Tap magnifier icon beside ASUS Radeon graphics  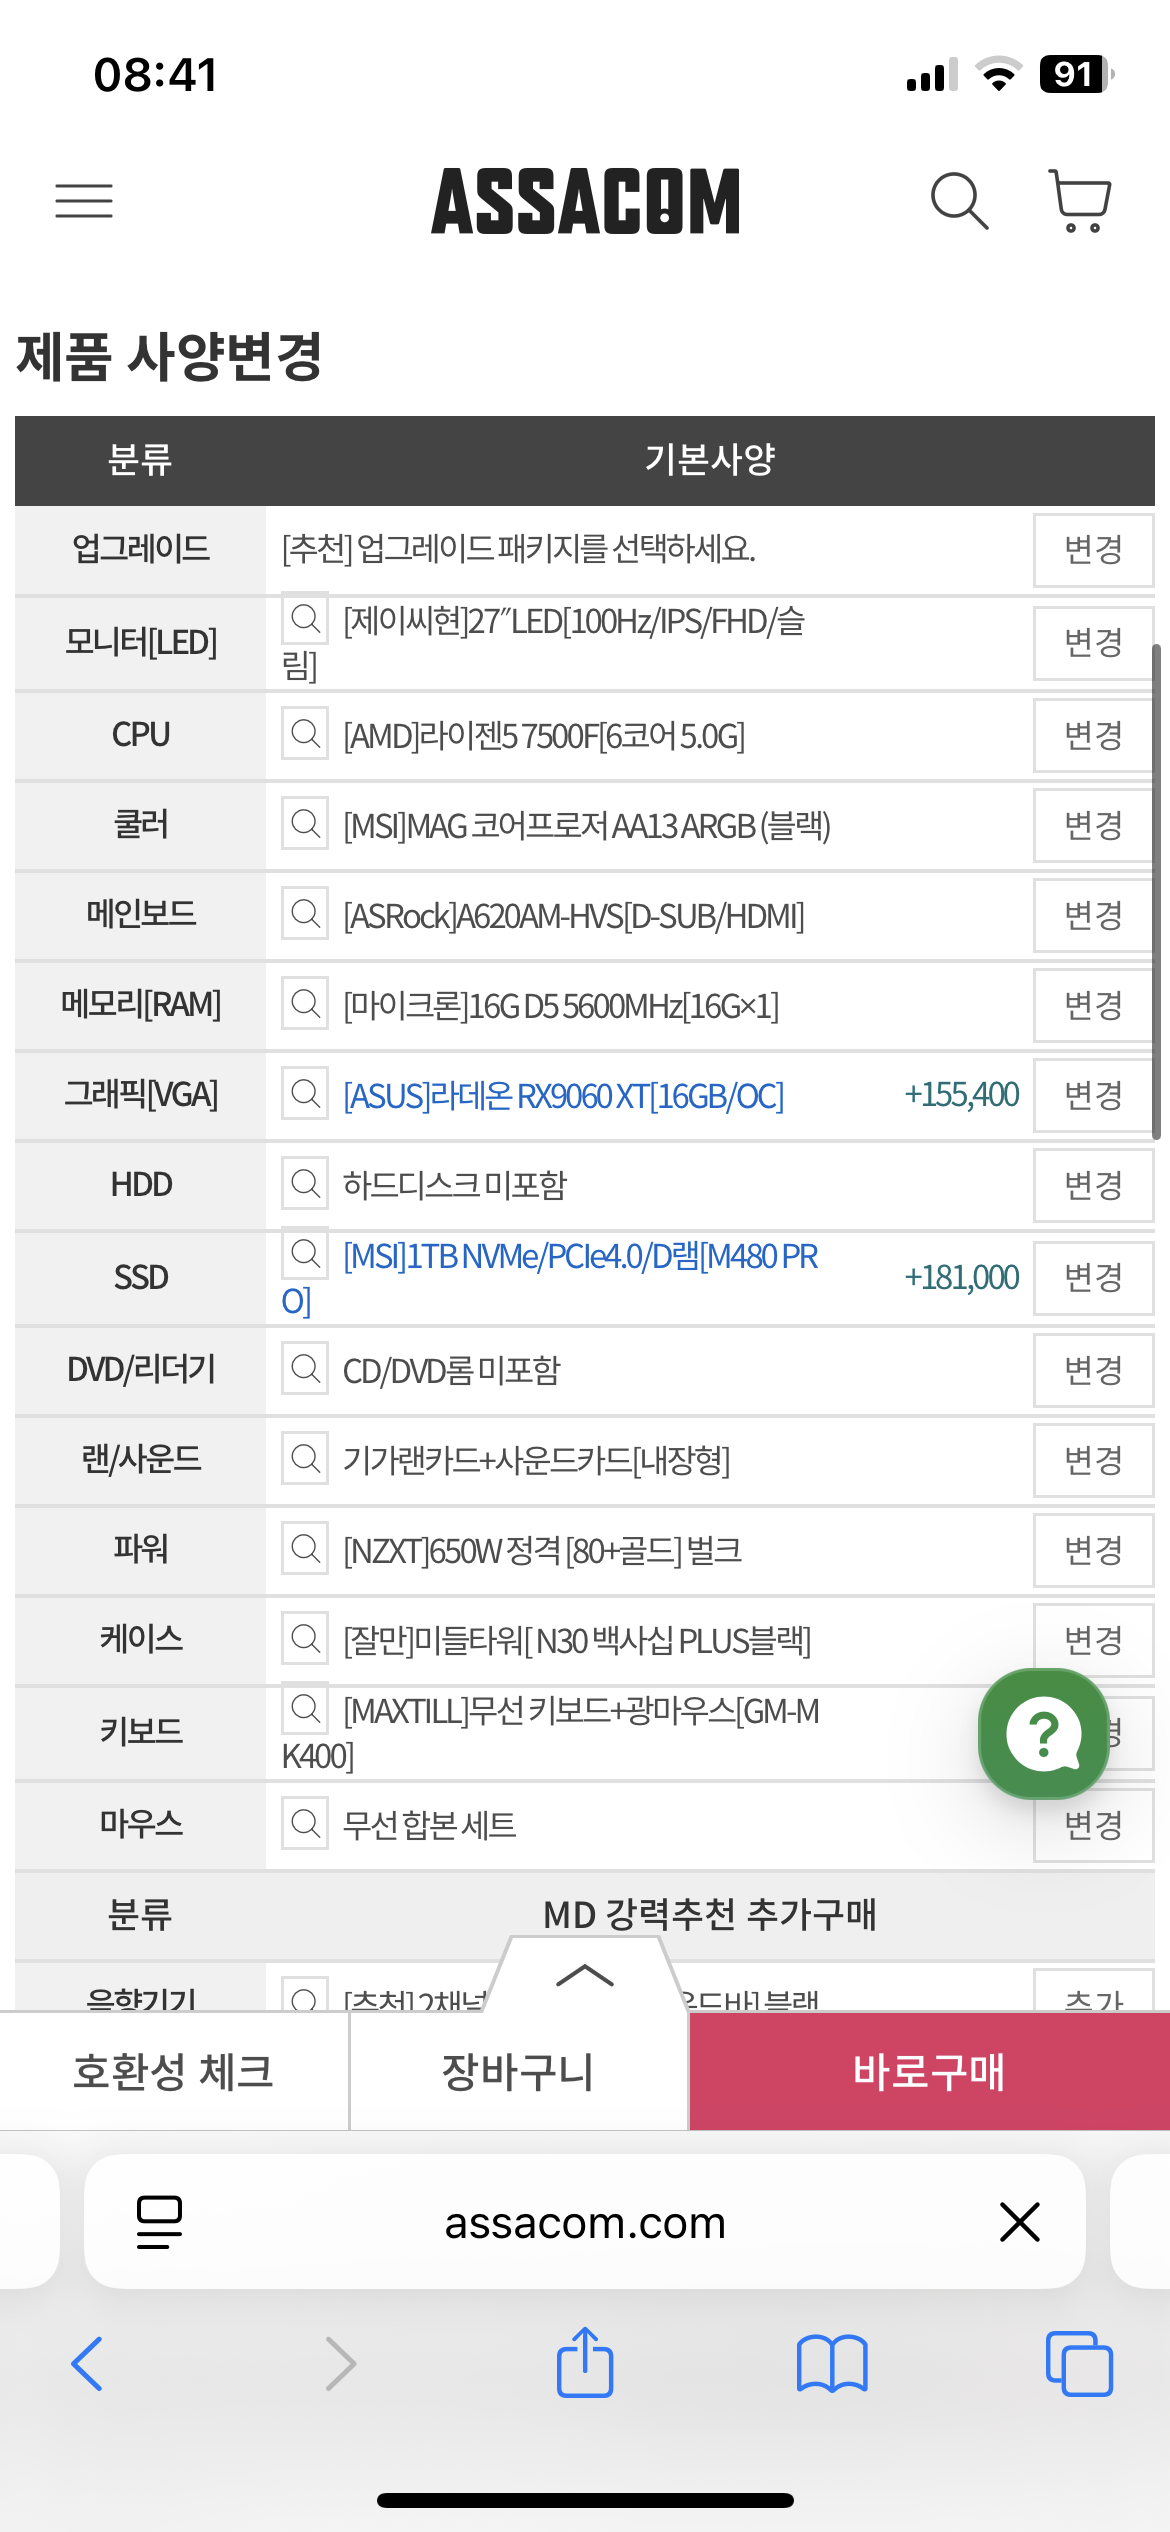[305, 1094]
